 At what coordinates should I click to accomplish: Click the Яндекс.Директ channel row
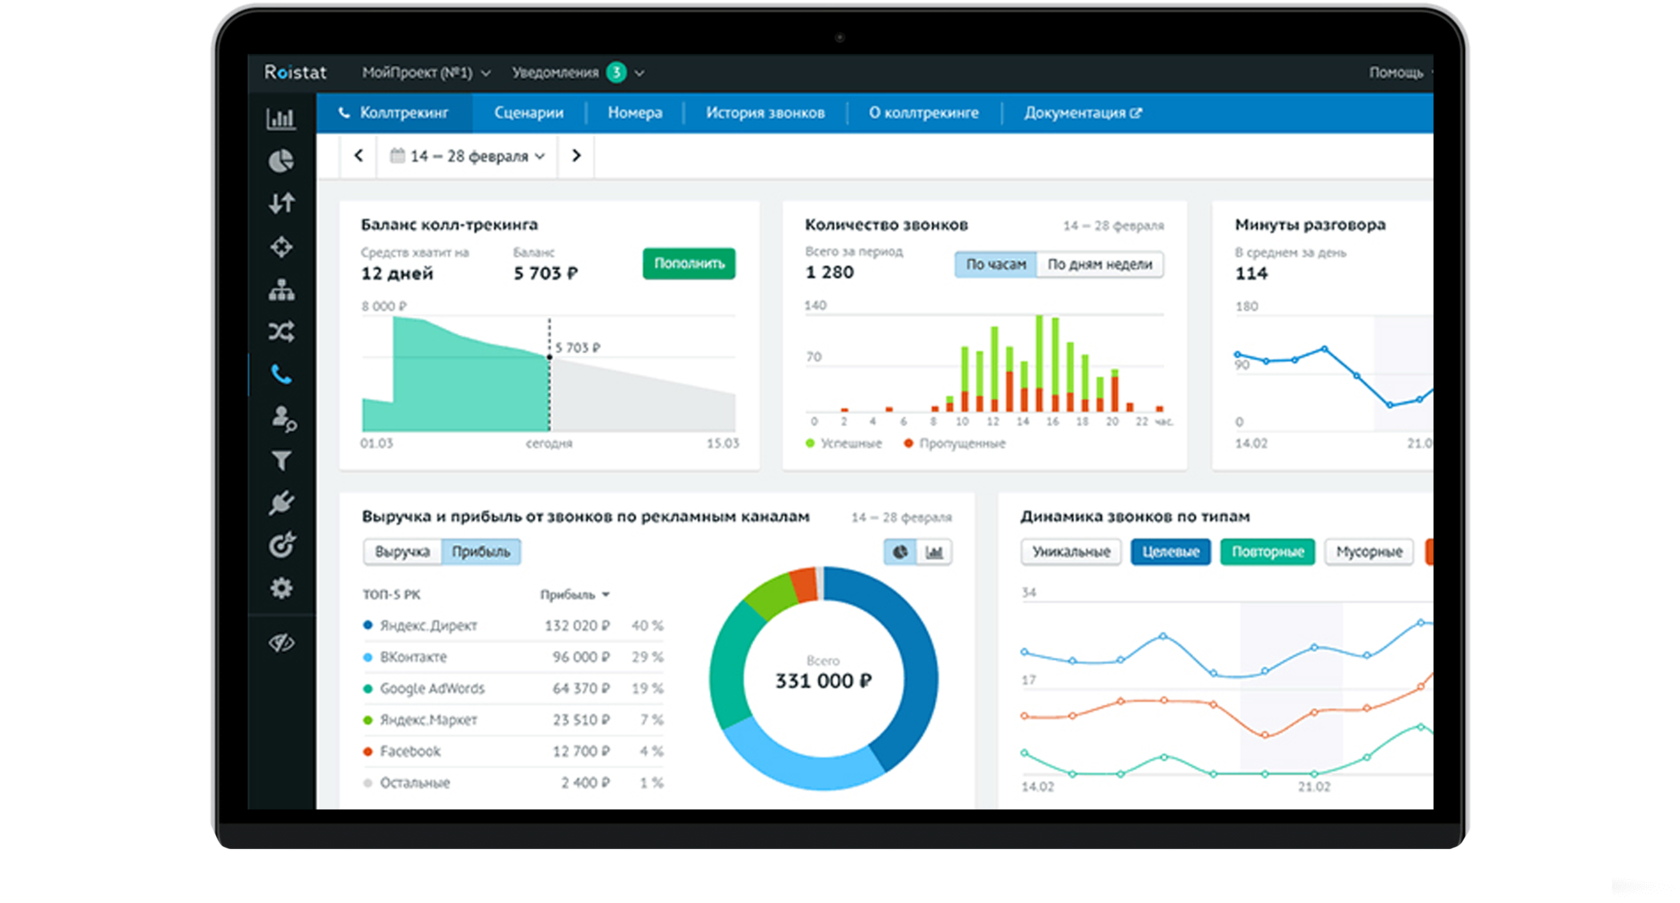click(513, 626)
